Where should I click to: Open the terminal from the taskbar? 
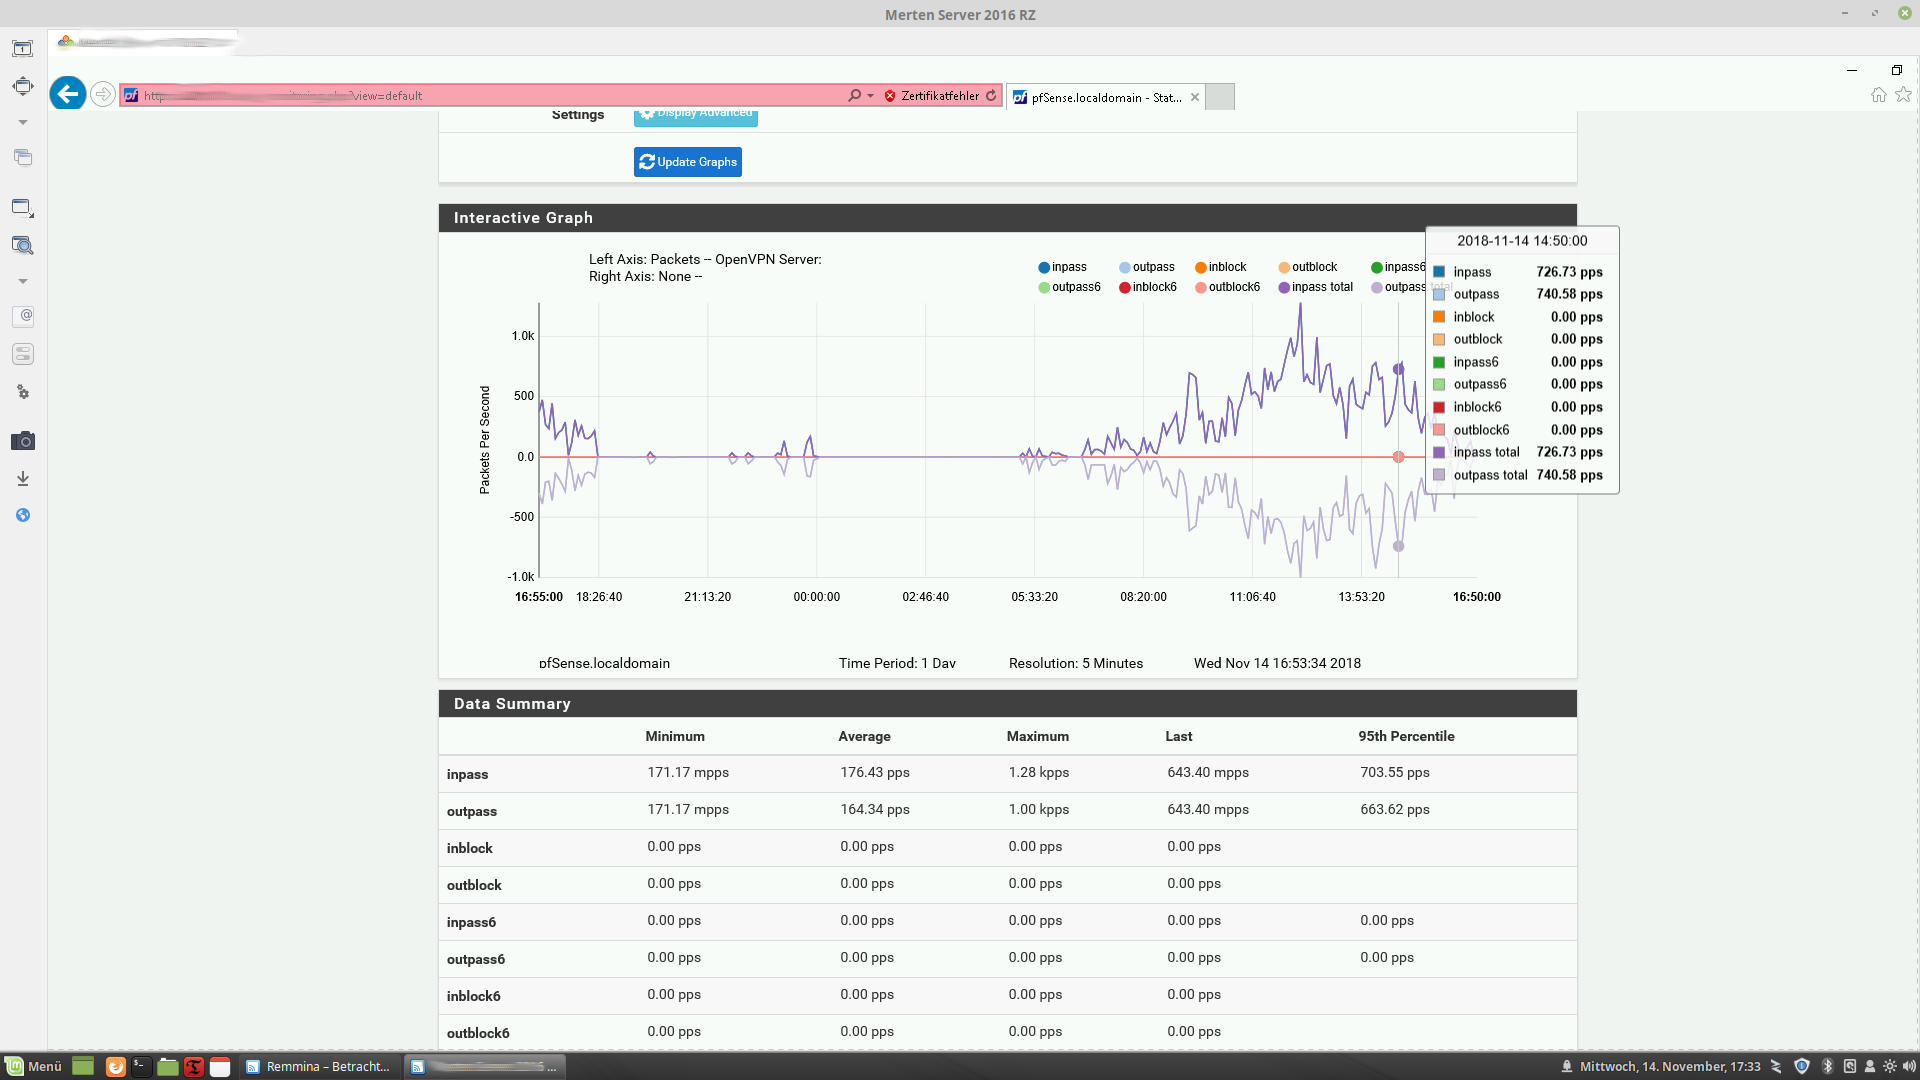click(141, 1066)
